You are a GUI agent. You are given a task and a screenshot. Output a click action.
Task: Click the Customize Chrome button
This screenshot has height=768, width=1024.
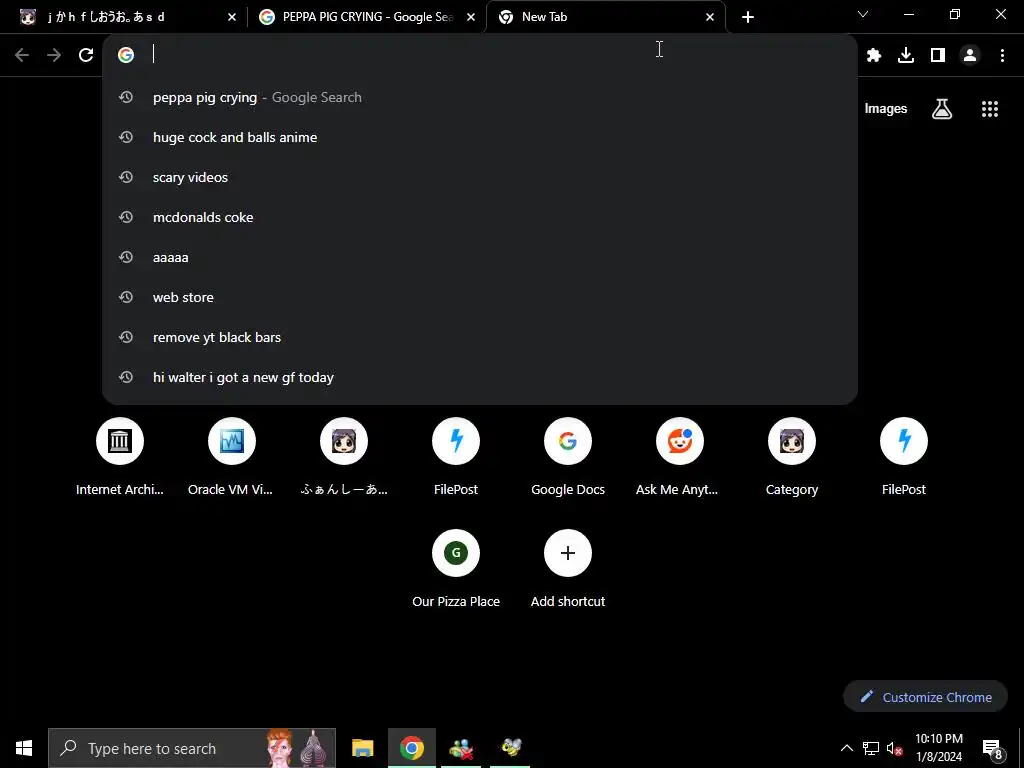coord(925,697)
